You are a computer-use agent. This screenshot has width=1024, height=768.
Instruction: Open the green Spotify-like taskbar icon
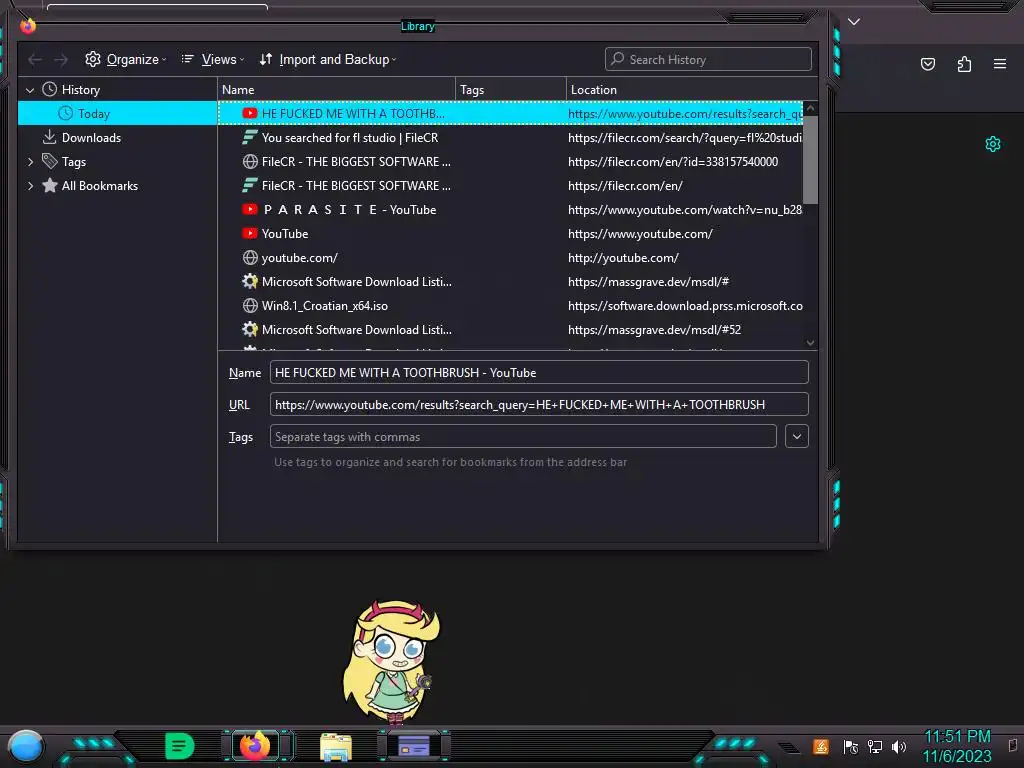click(180, 746)
